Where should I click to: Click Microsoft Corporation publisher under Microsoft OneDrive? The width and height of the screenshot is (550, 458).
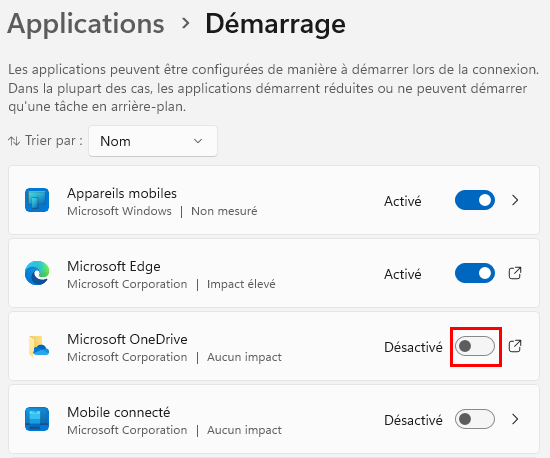coord(127,357)
